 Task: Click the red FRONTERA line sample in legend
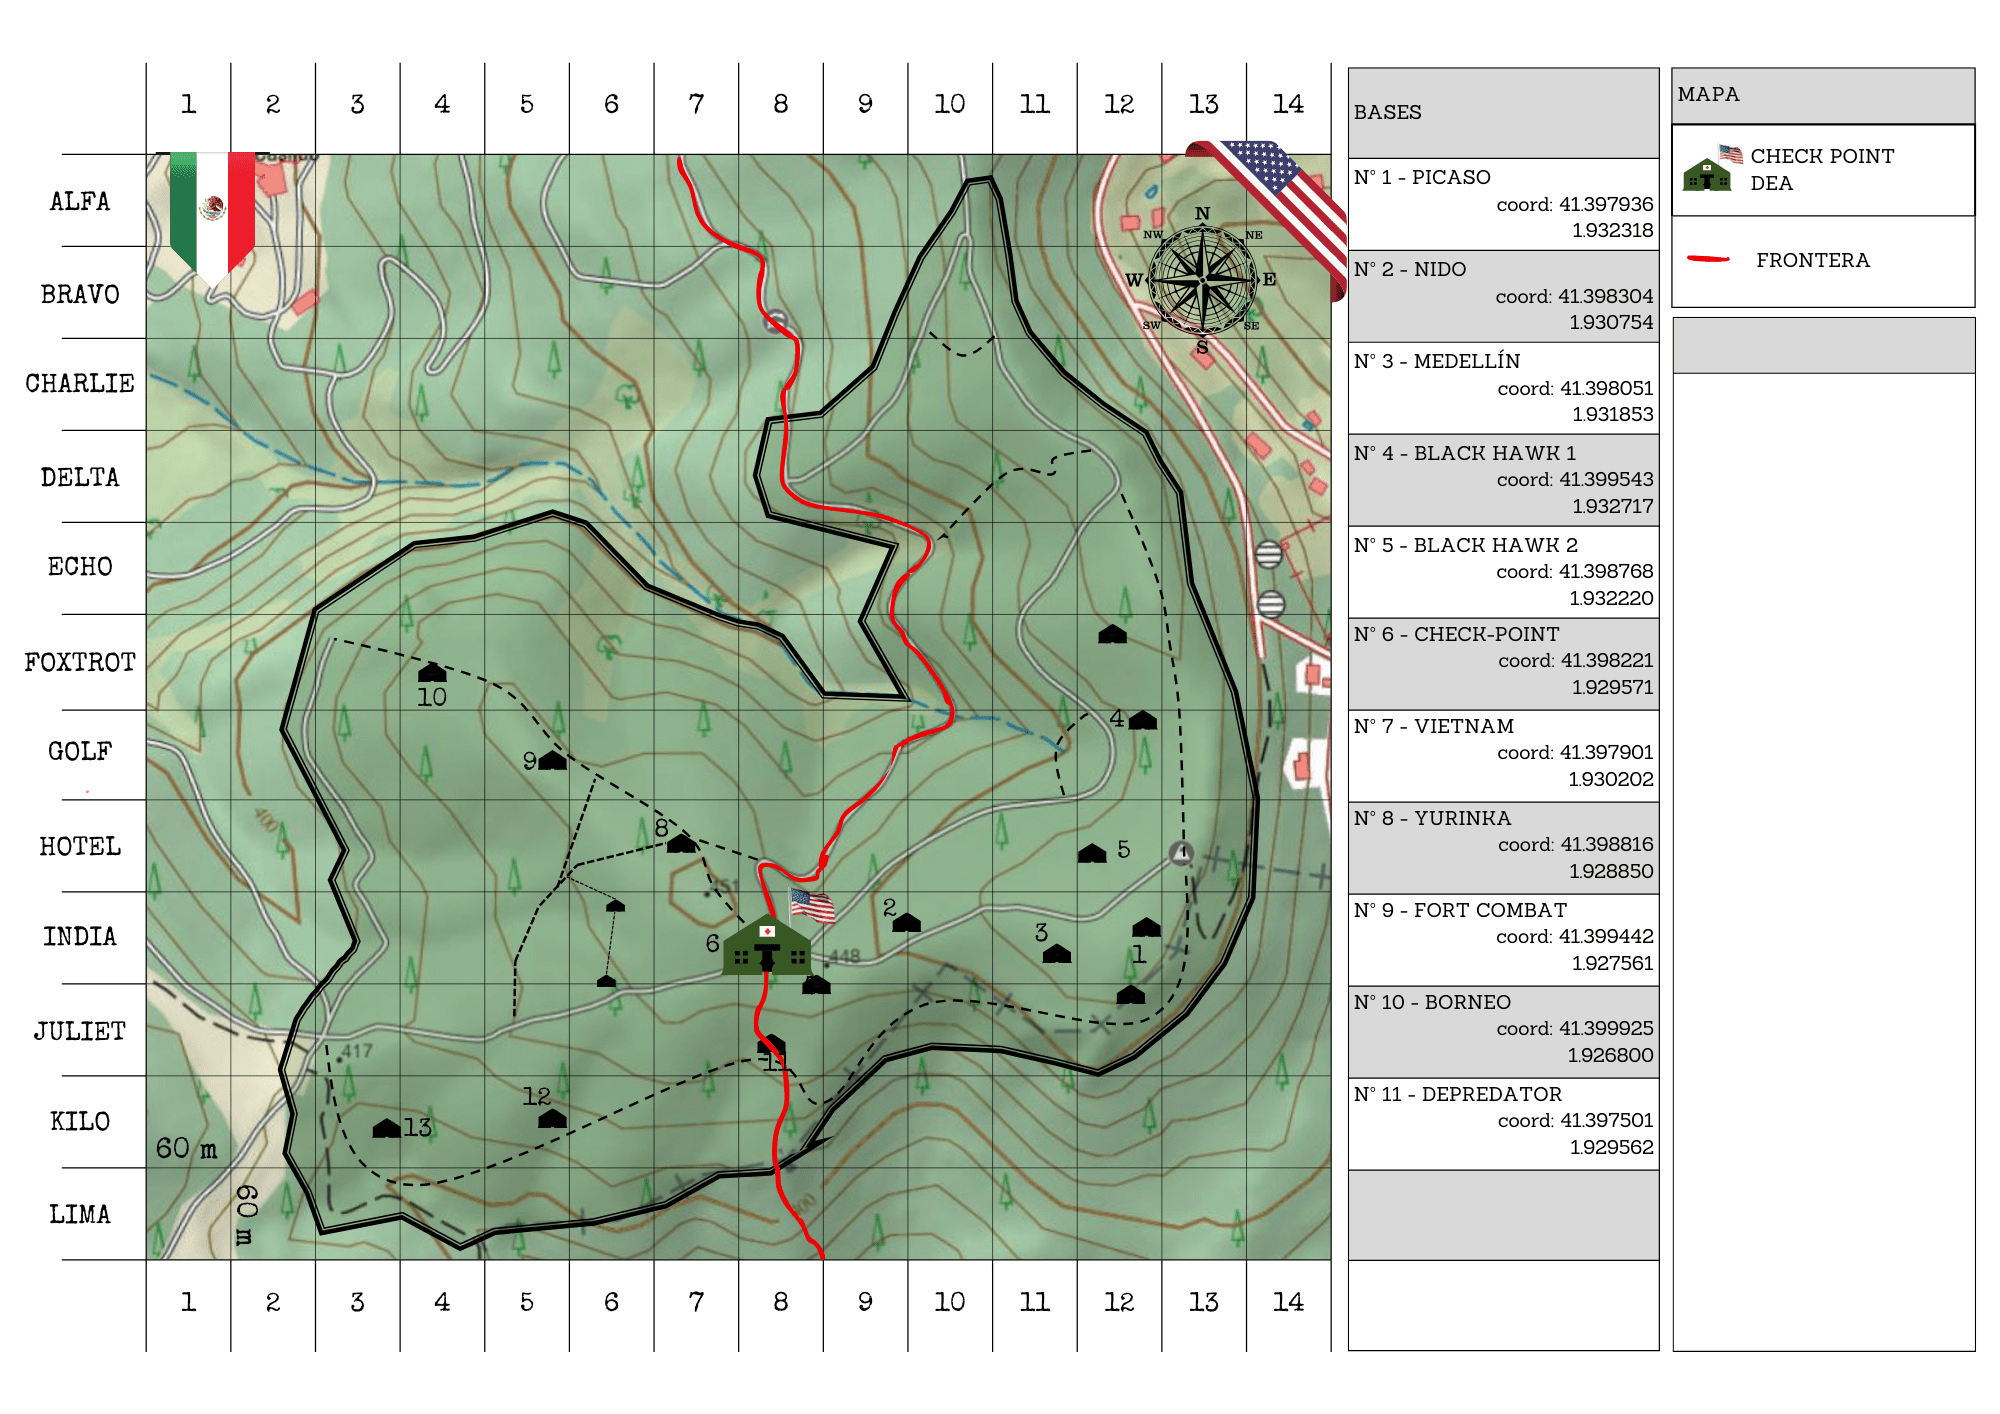coord(1708,259)
